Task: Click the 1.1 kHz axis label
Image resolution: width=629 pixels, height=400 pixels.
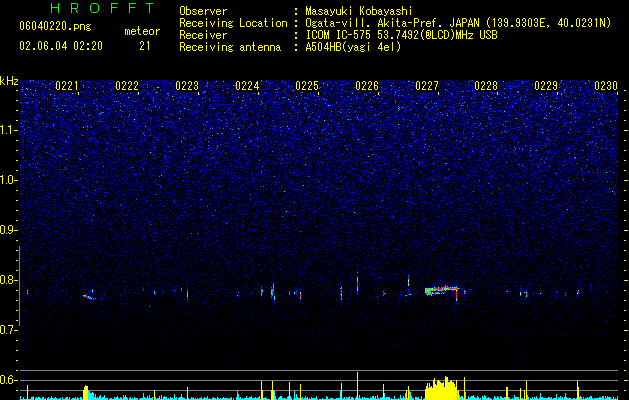Action: click(9, 130)
